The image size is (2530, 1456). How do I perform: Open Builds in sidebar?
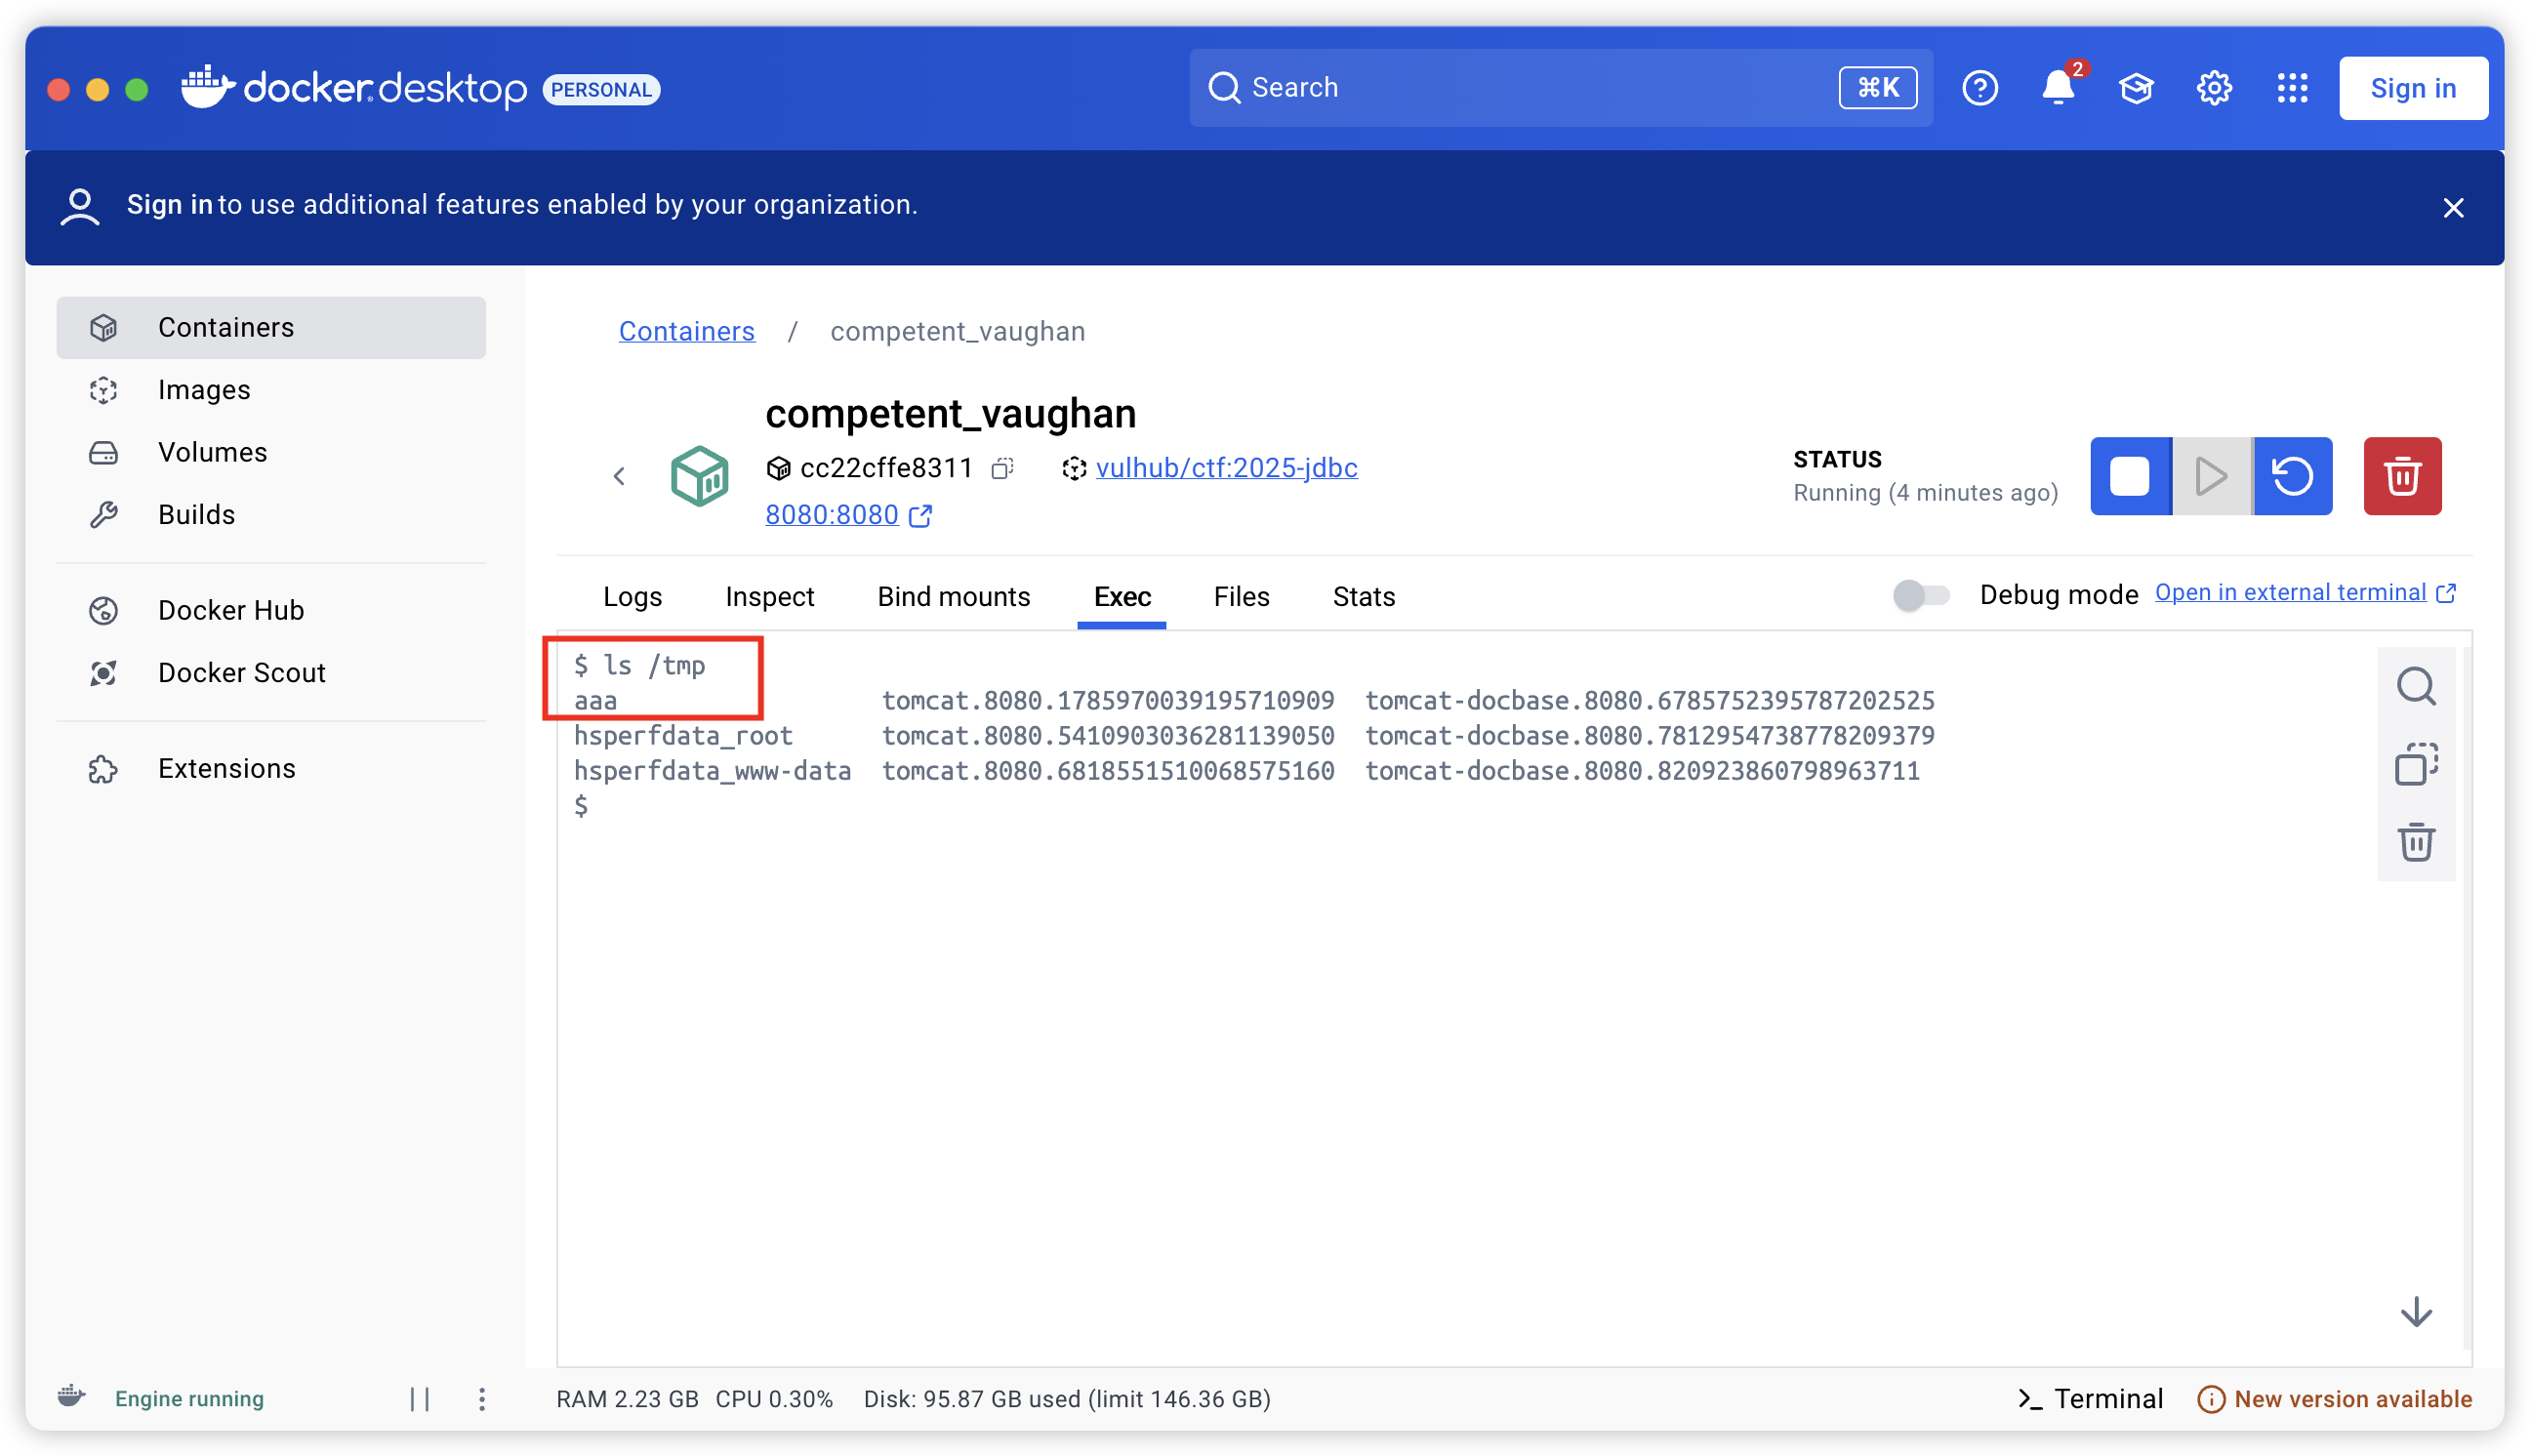click(271, 514)
